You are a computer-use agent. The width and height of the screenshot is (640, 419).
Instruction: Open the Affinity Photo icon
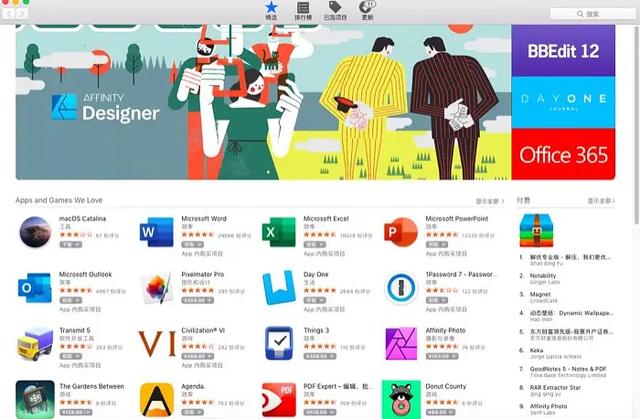click(x=401, y=344)
